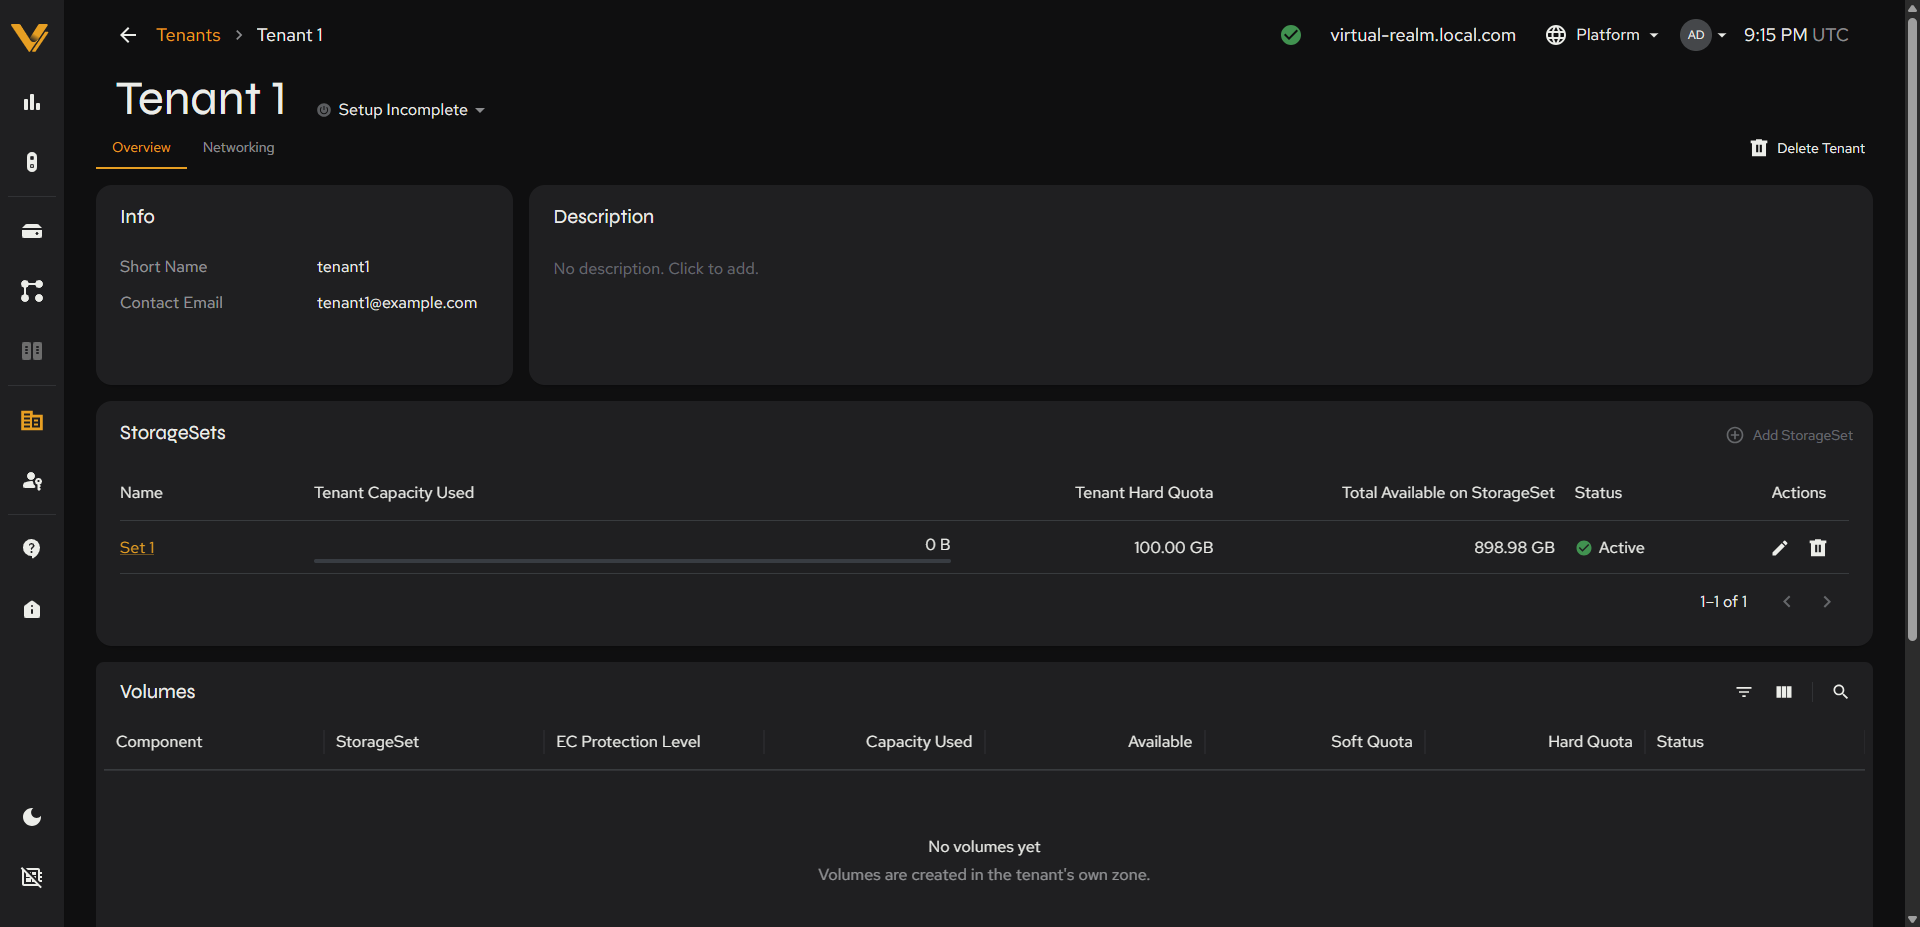Toggle dark mode moon icon
This screenshot has width=1920, height=927.
(32, 817)
